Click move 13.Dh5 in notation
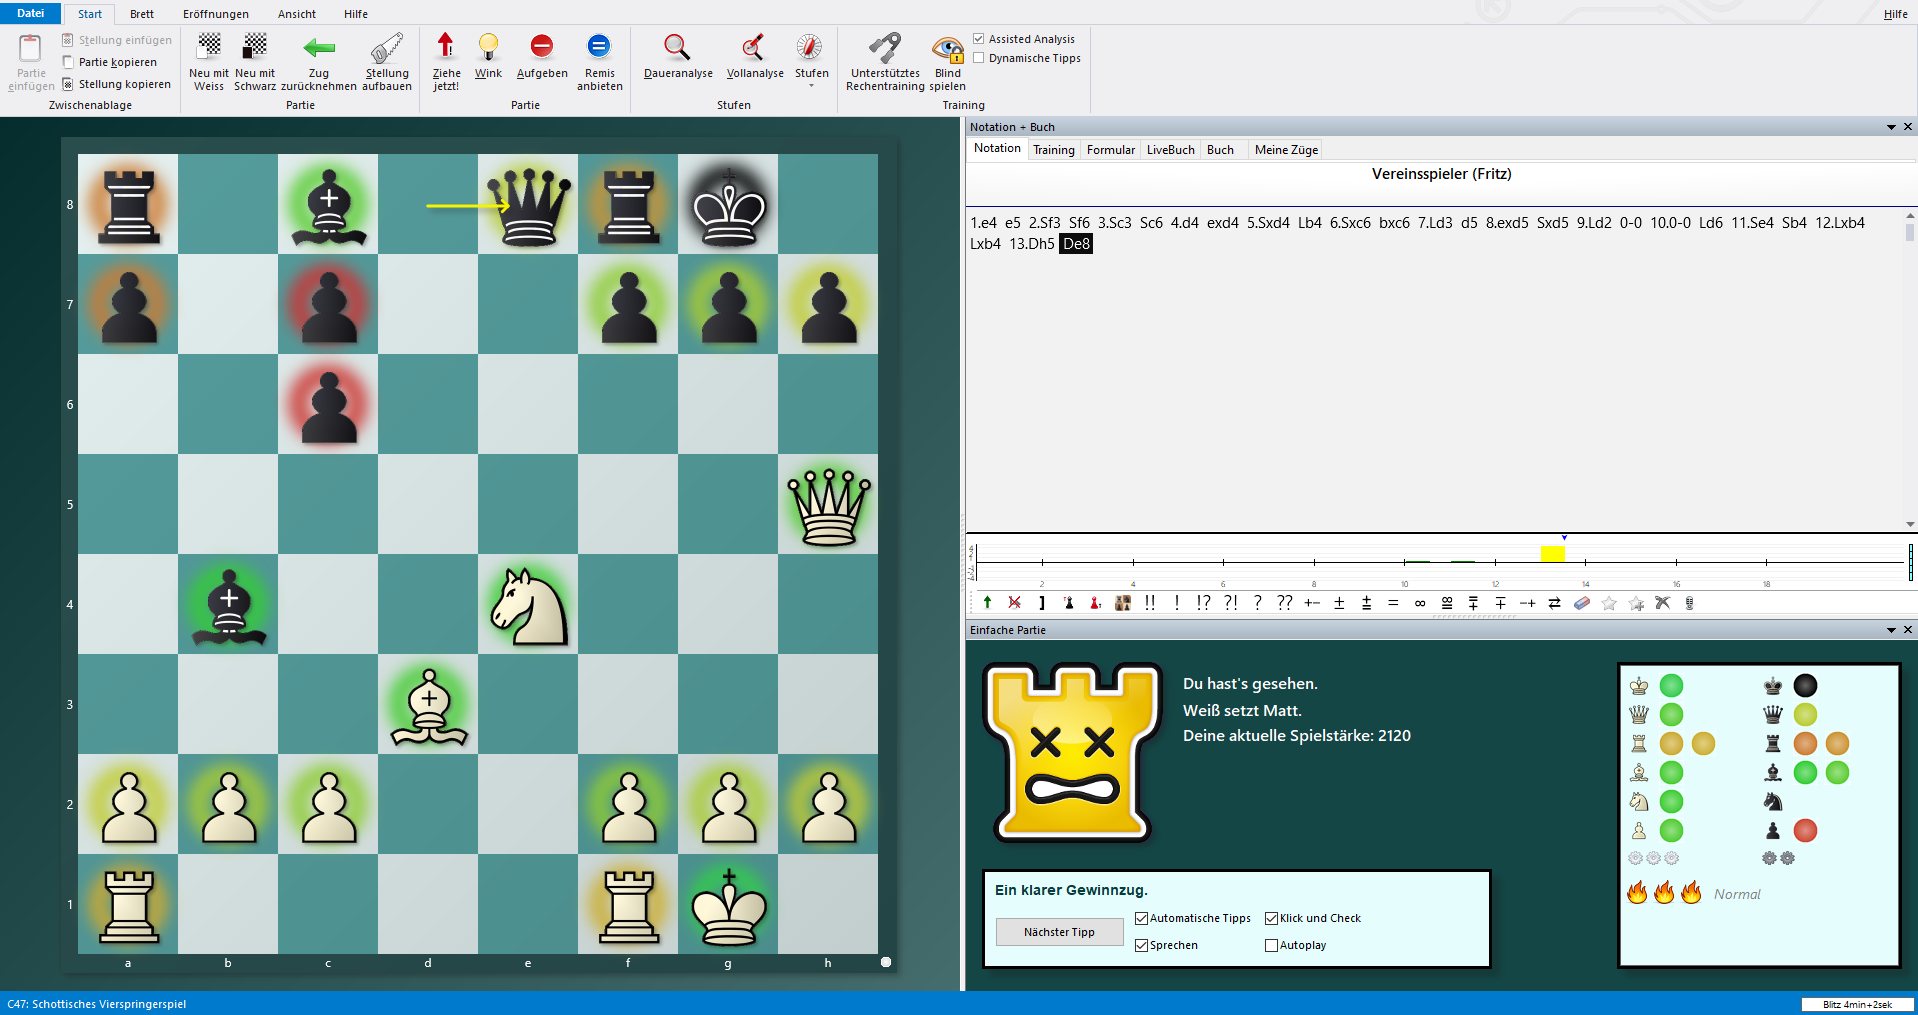The height and width of the screenshot is (1015, 1918). (1032, 244)
